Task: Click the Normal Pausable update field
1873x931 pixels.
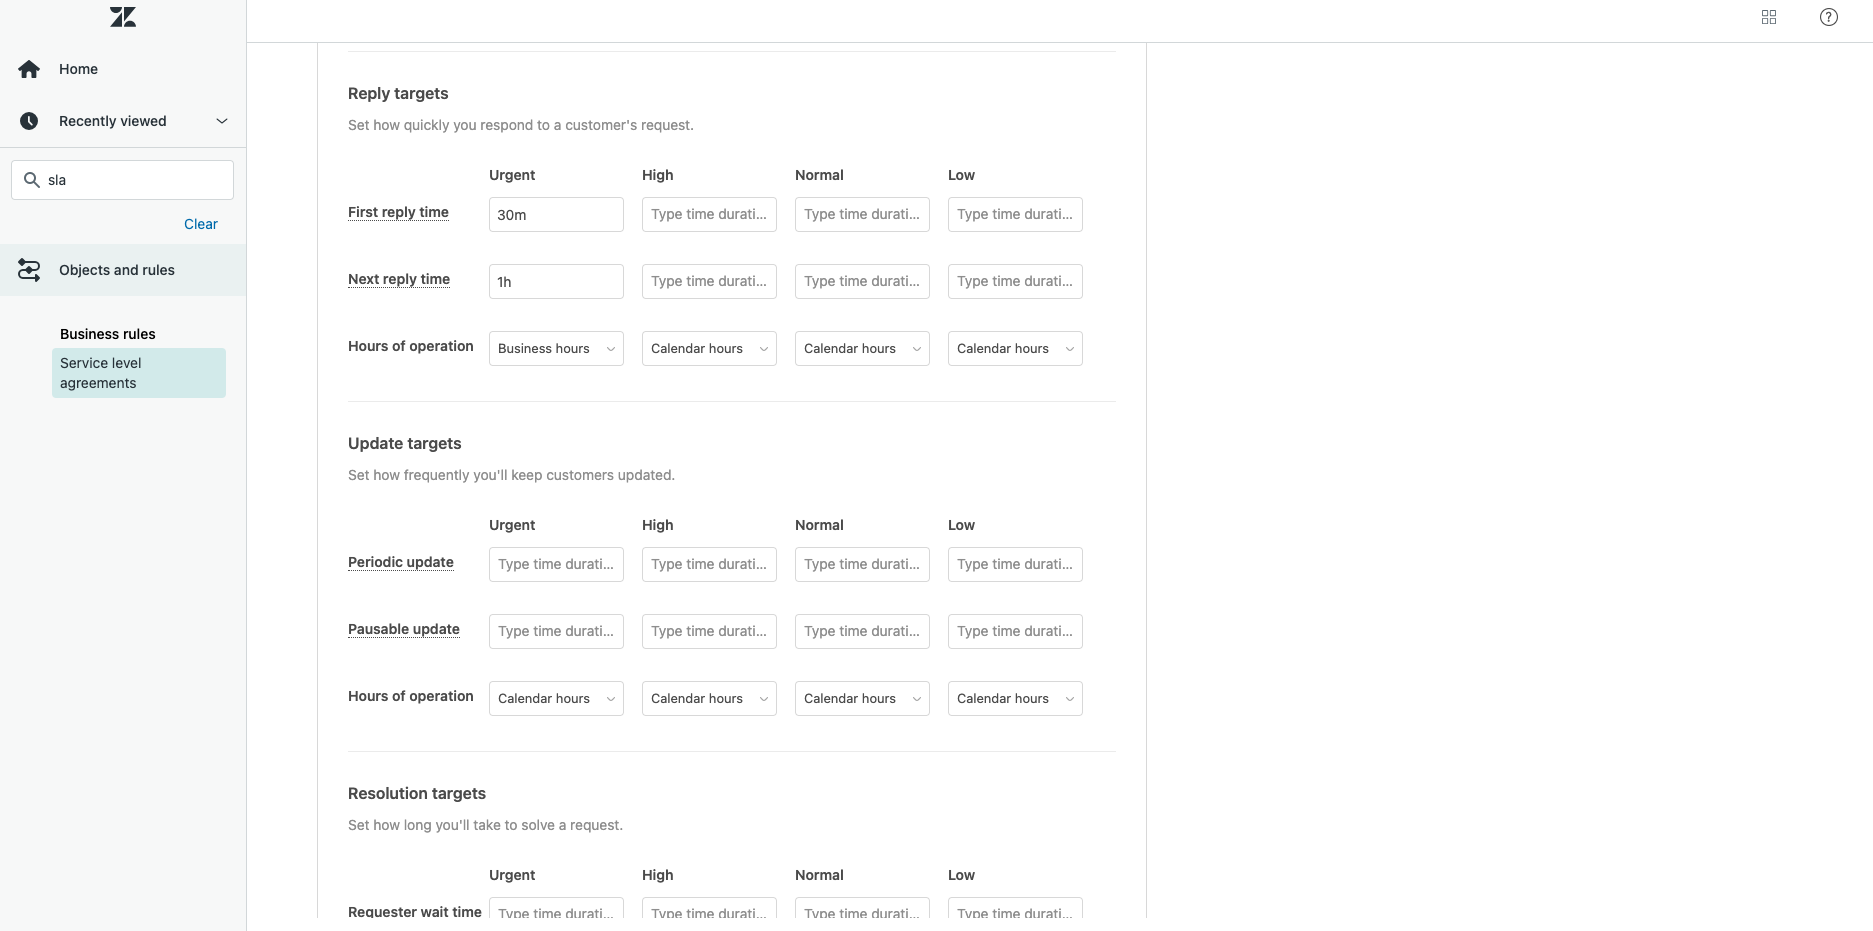Action: [862, 632]
